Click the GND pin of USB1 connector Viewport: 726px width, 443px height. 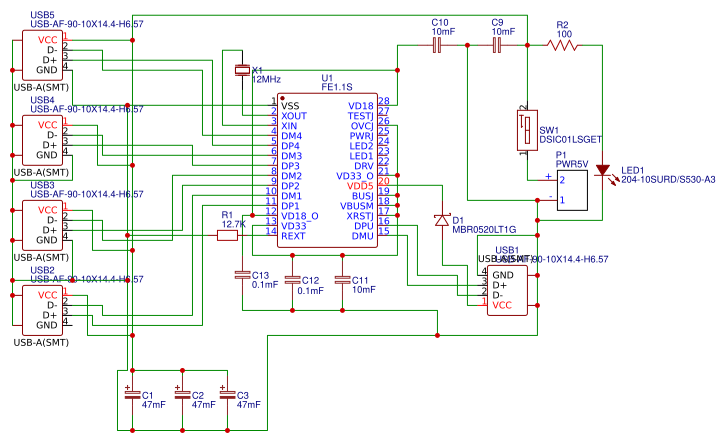(x=503, y=275)
